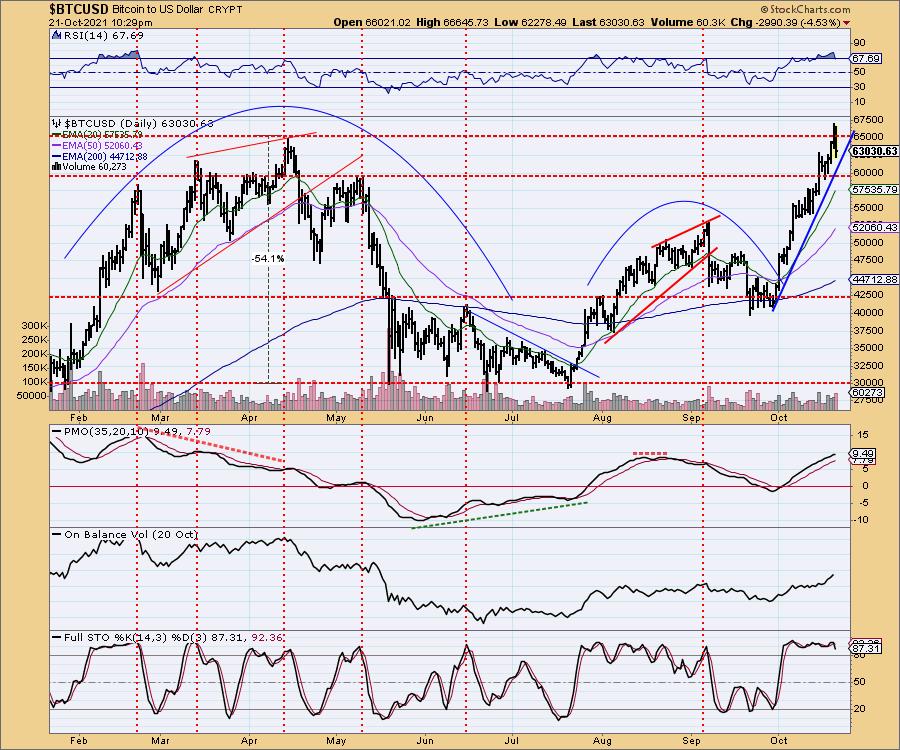Click the EMA(50) 52060.43 legend entry
Image resolution: width=900 pixels, height=750 pixels.
[x=98, y=146]
